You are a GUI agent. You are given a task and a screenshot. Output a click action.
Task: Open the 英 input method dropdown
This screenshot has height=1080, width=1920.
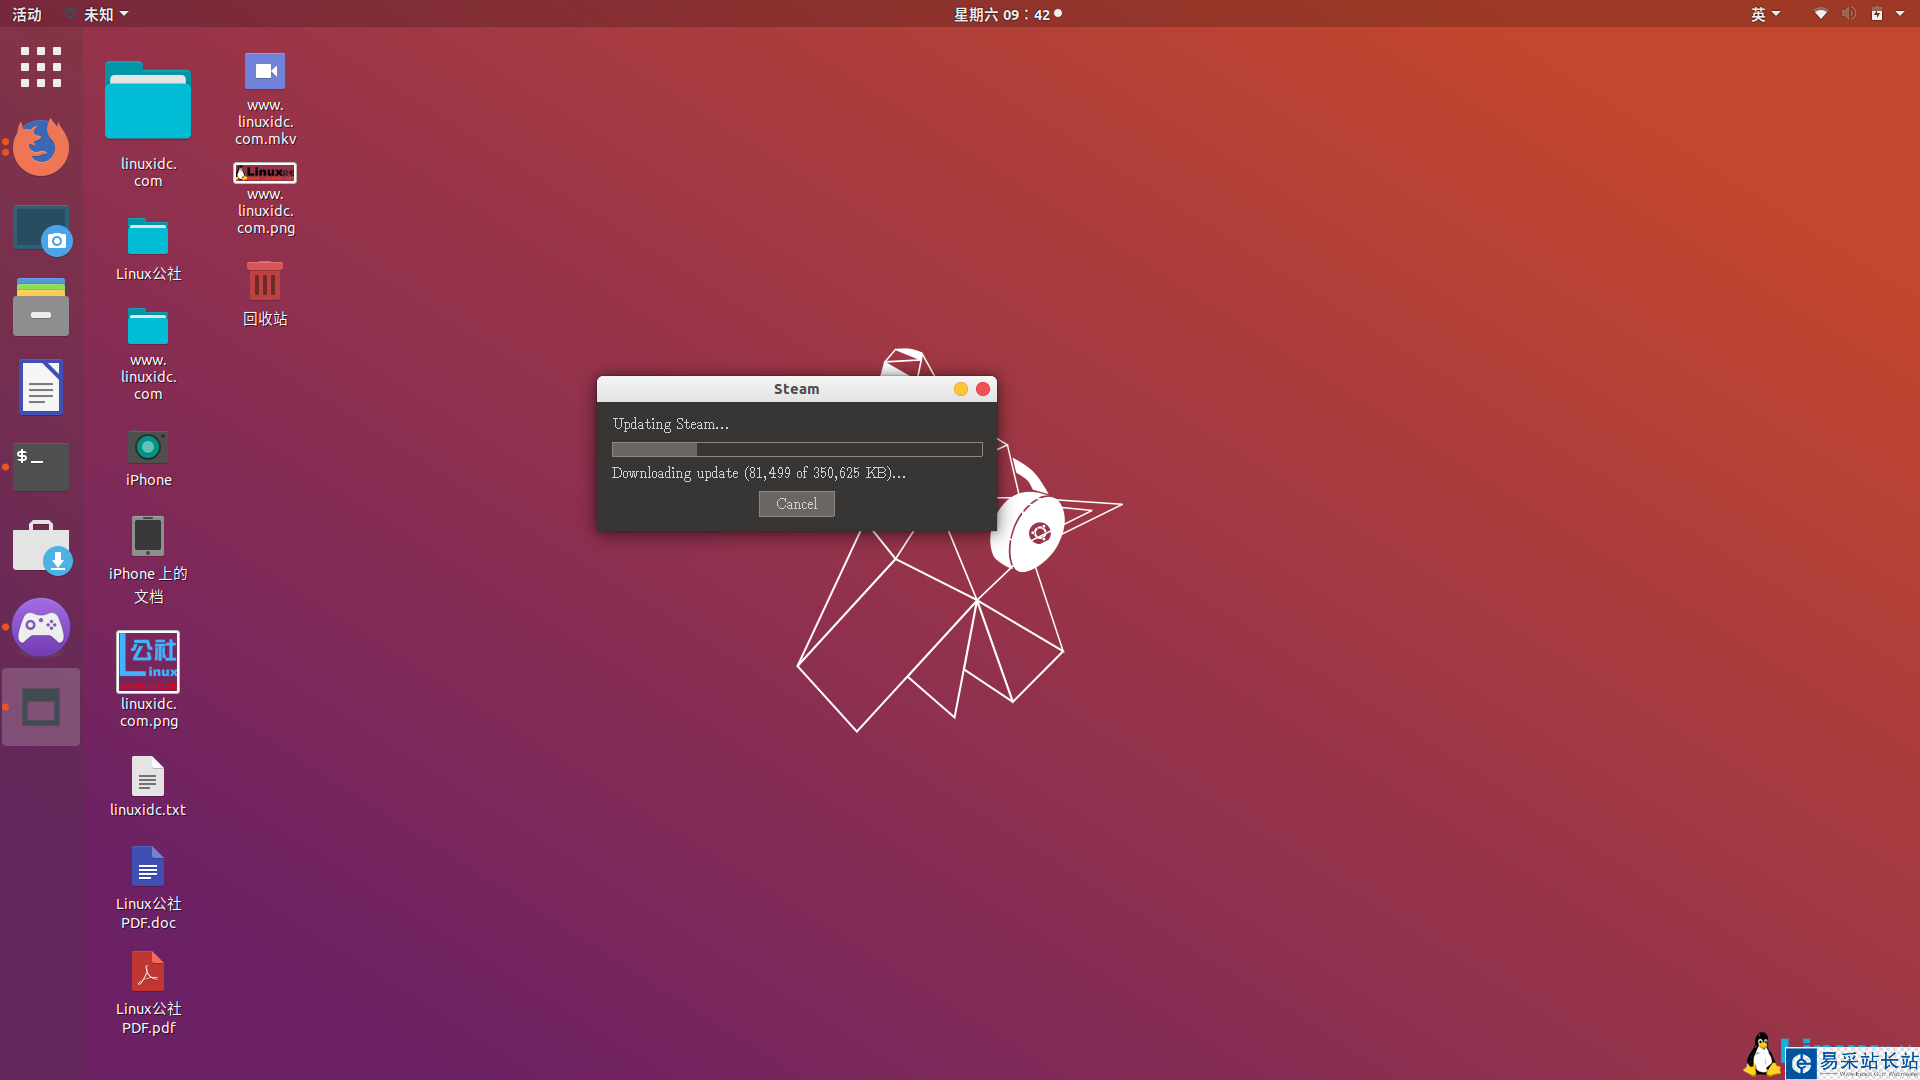tap(1765, 14)
